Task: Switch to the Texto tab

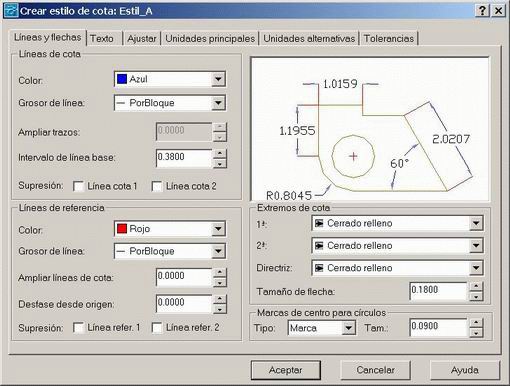Action: pyautogui.click(x=102, y=39)
